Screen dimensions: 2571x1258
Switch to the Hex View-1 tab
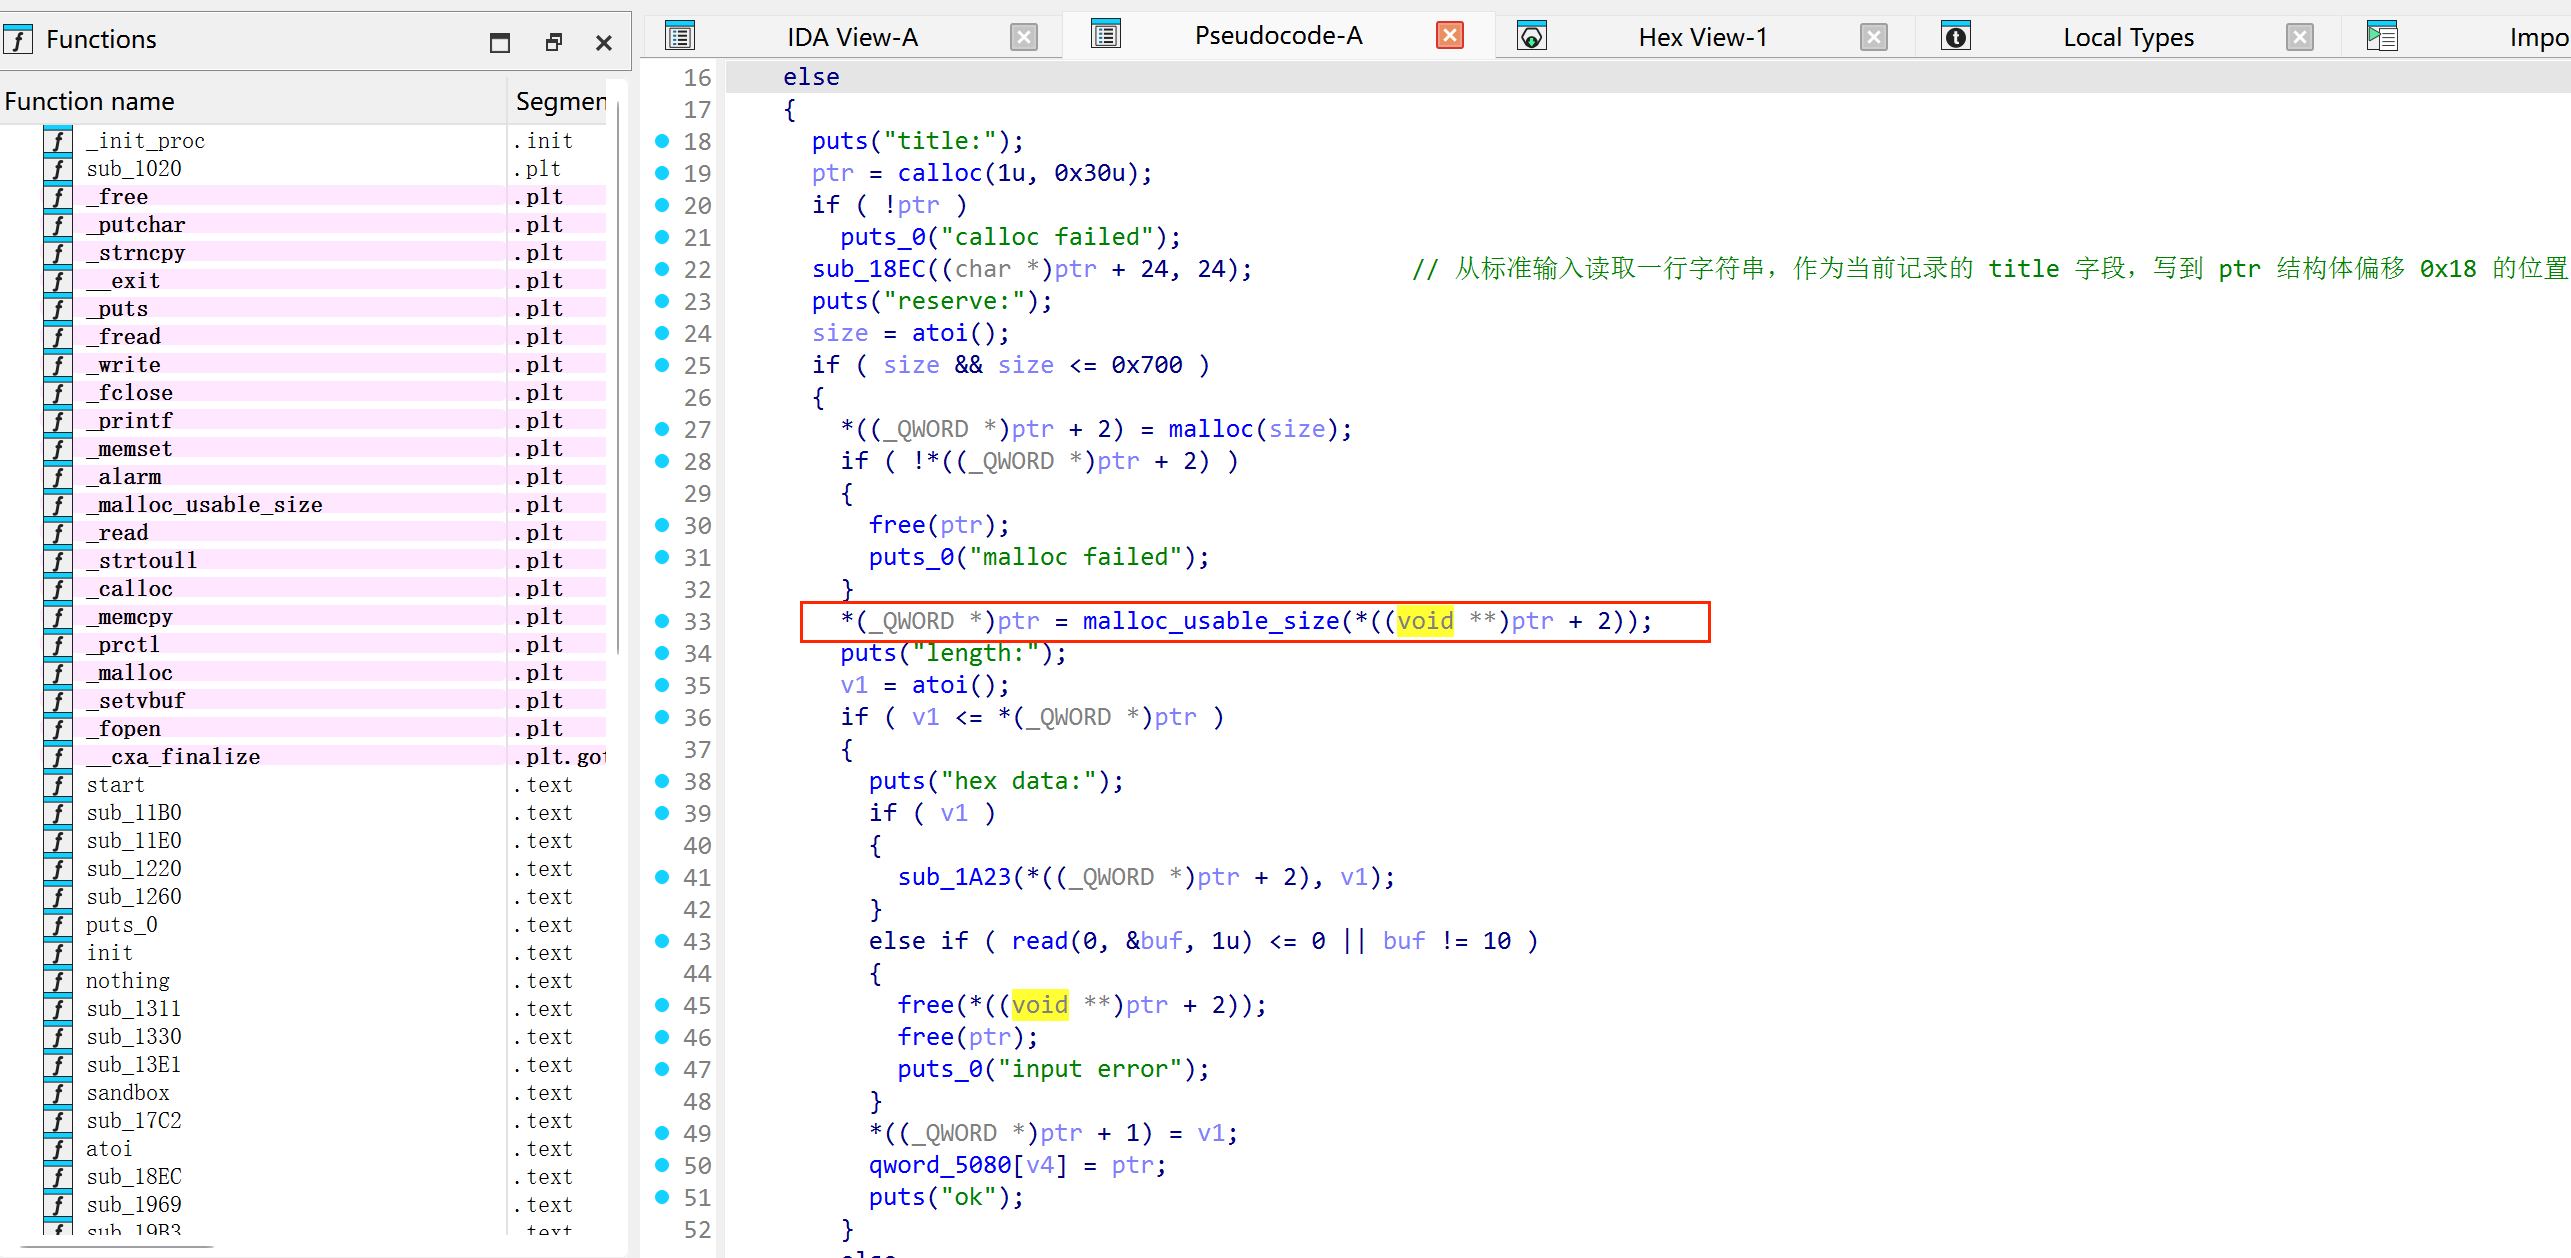pos(1703,37)
